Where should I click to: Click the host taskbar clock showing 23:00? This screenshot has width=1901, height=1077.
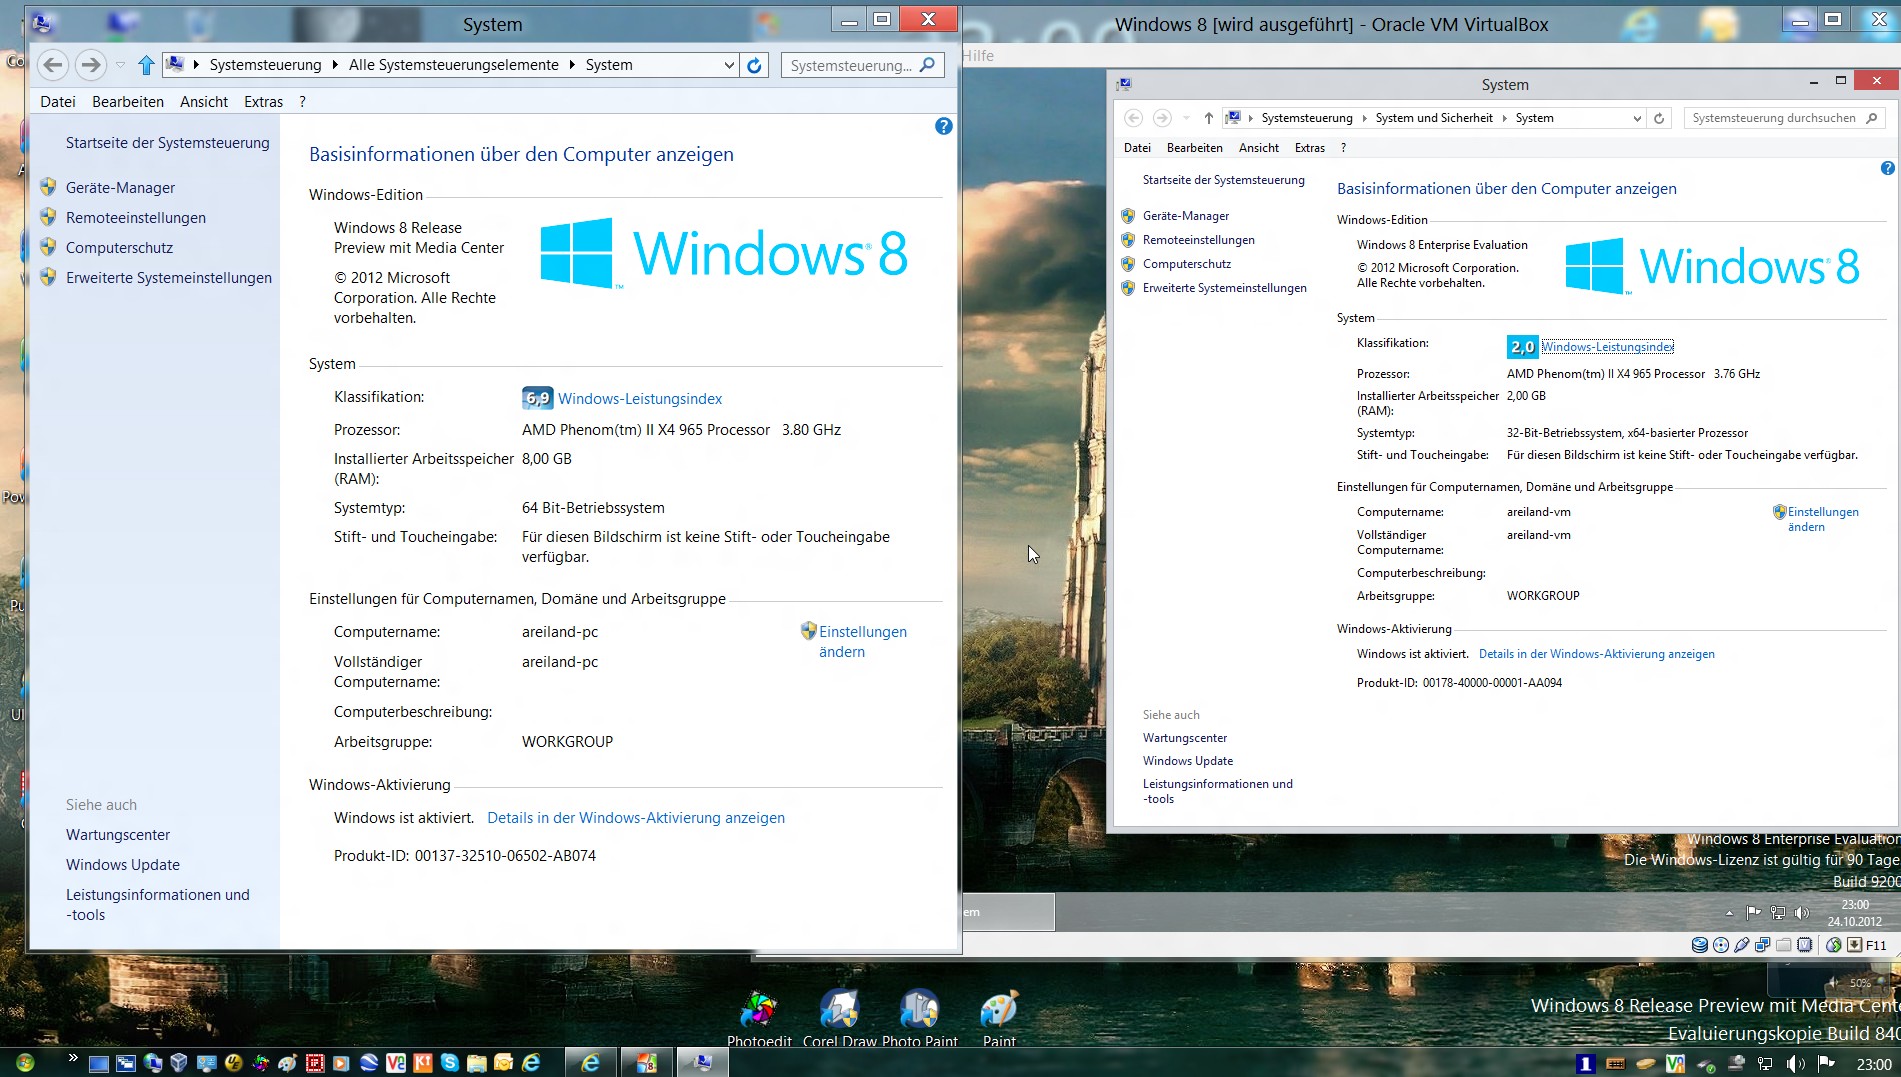point(1873,1064)
